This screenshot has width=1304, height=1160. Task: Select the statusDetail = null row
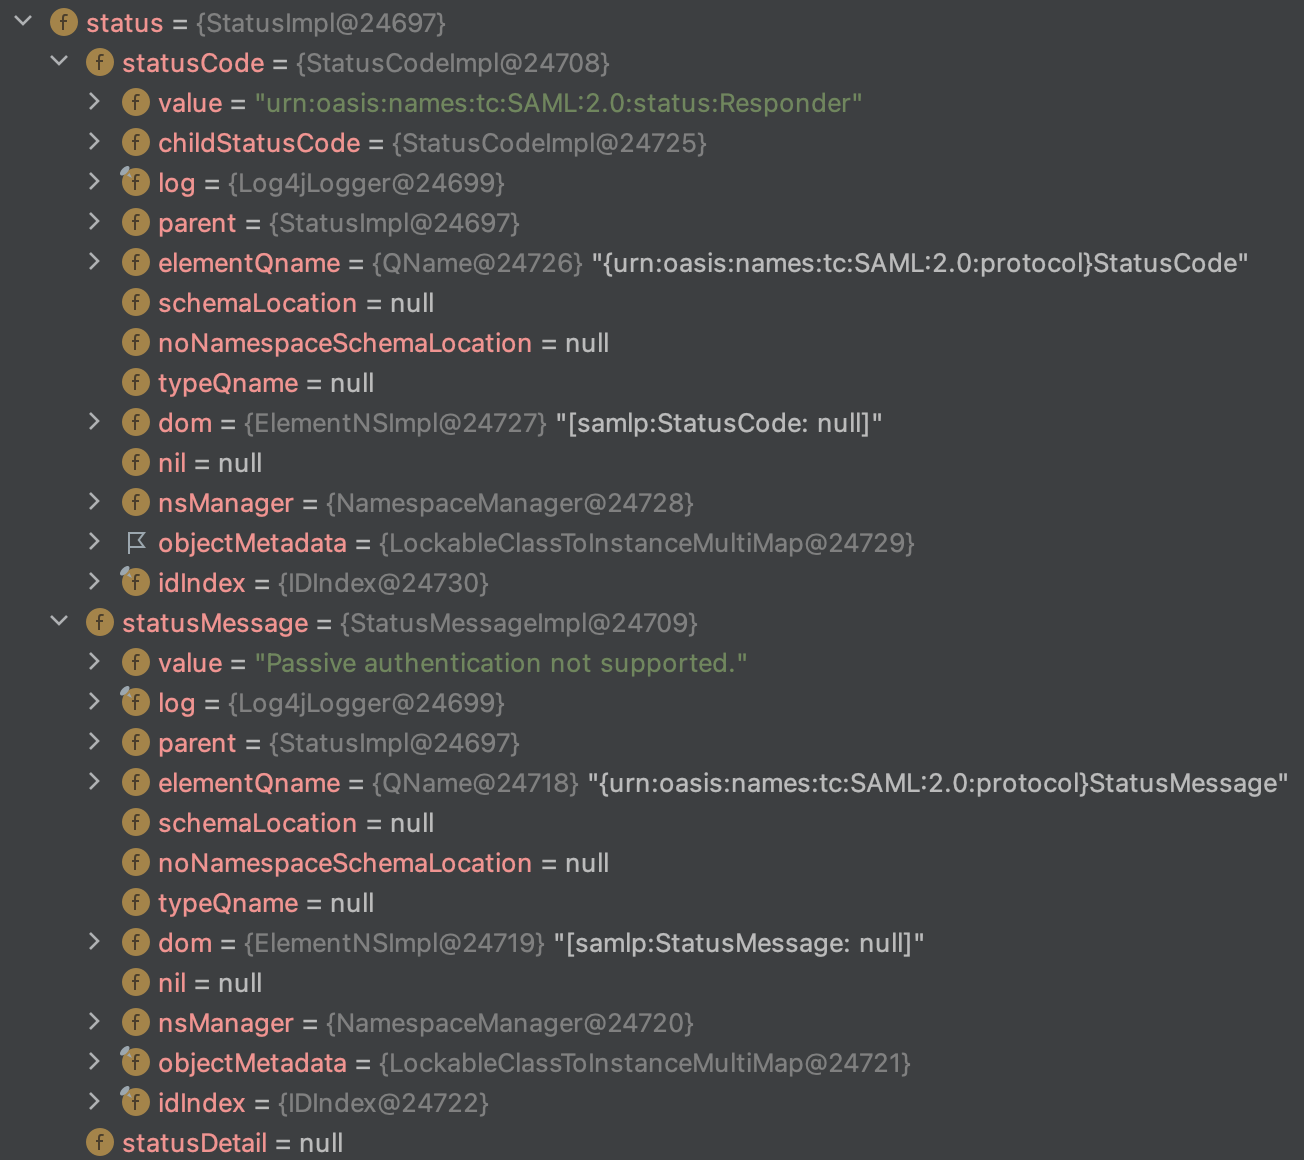tap(232, 1143)
